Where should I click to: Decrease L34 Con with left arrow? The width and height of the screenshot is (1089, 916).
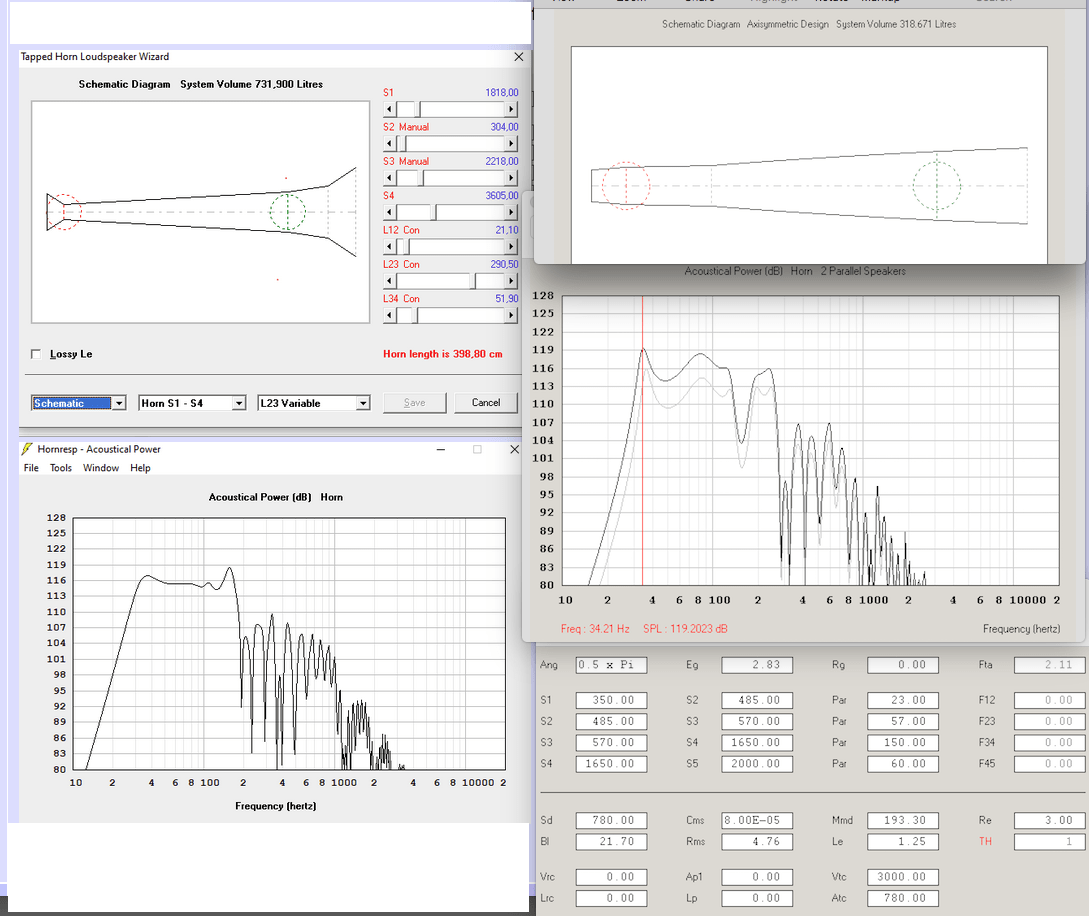389,315
